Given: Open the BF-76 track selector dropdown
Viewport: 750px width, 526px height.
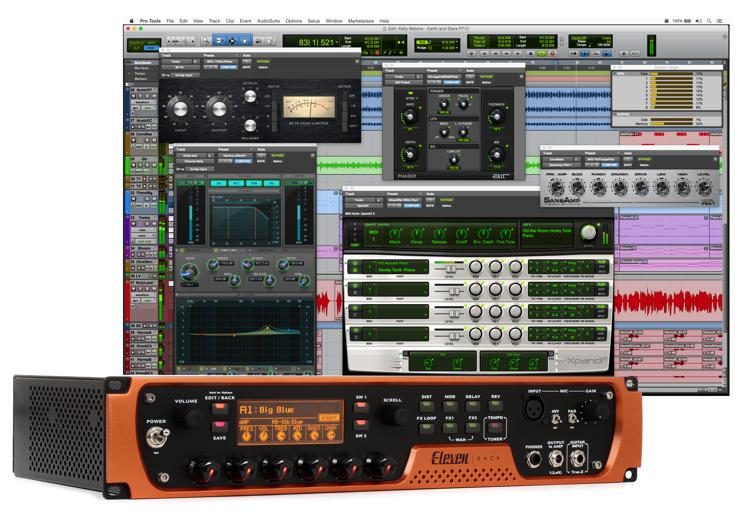Looking at the screenshot, I should [x=176, y=61].
